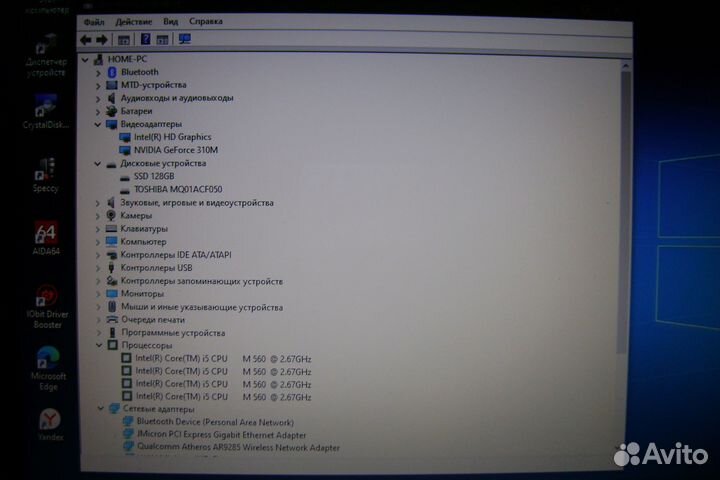Open Speccy desktop shortcut
720x480 pixels.
point(45,175)
